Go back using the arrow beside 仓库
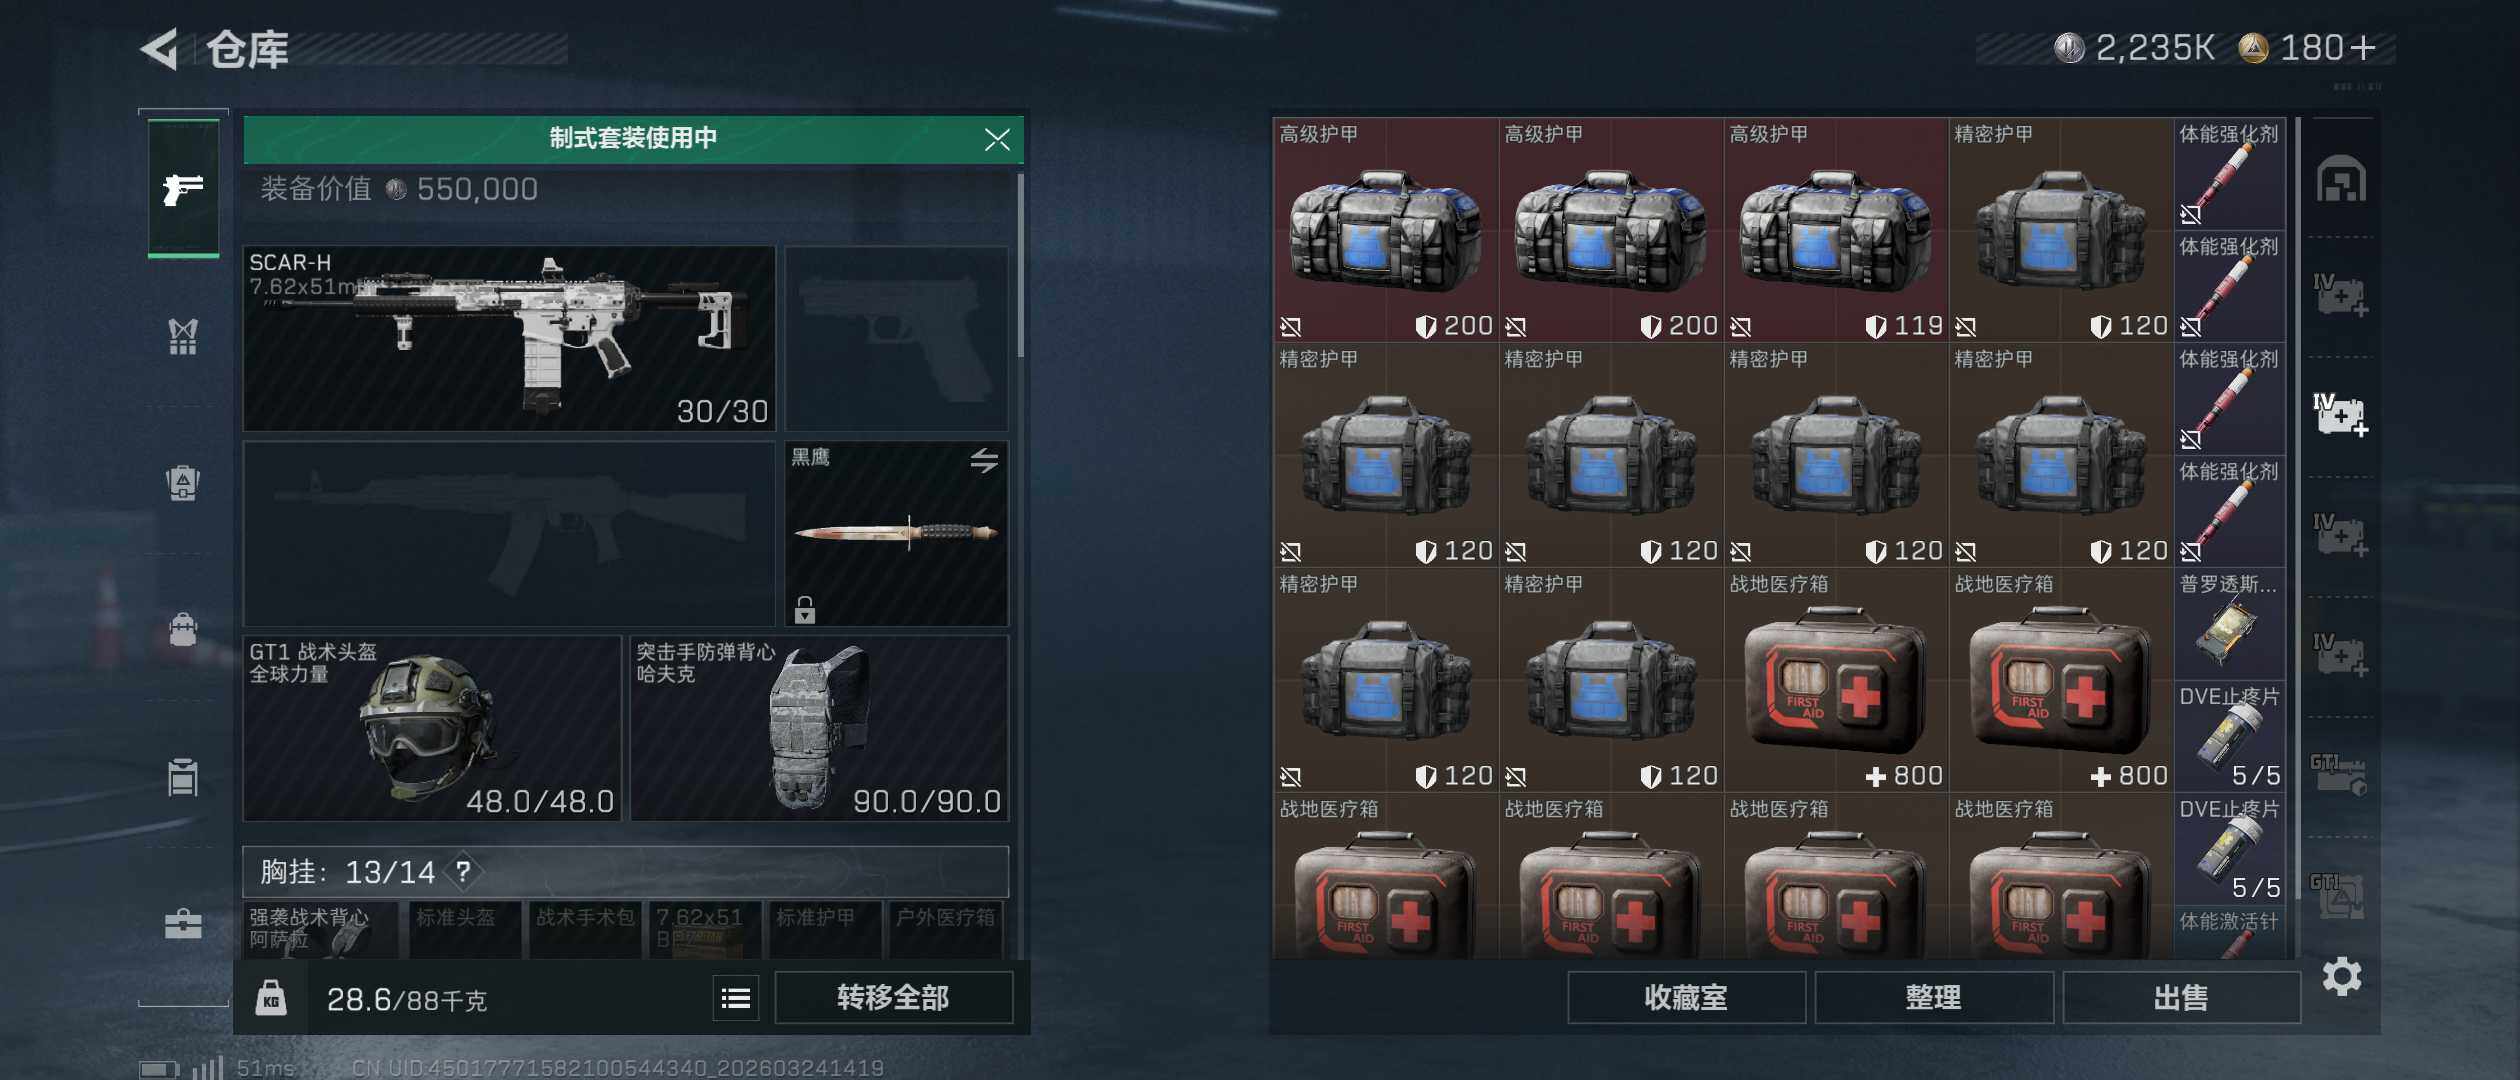The height and width of the screenshot is (1080, 2520). [x=160, y=48]
